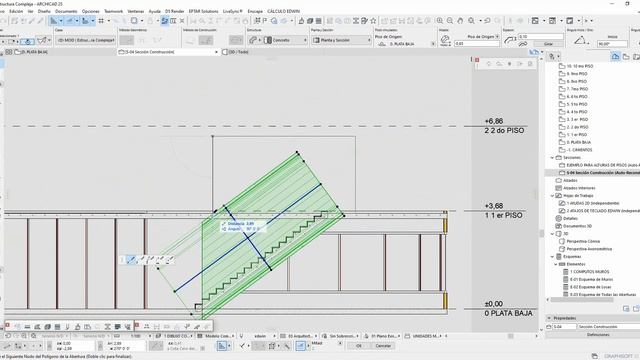Click the Enscape menu item
Screen dimensions: 640x360
pyautogui.click(x=255, y=11)
